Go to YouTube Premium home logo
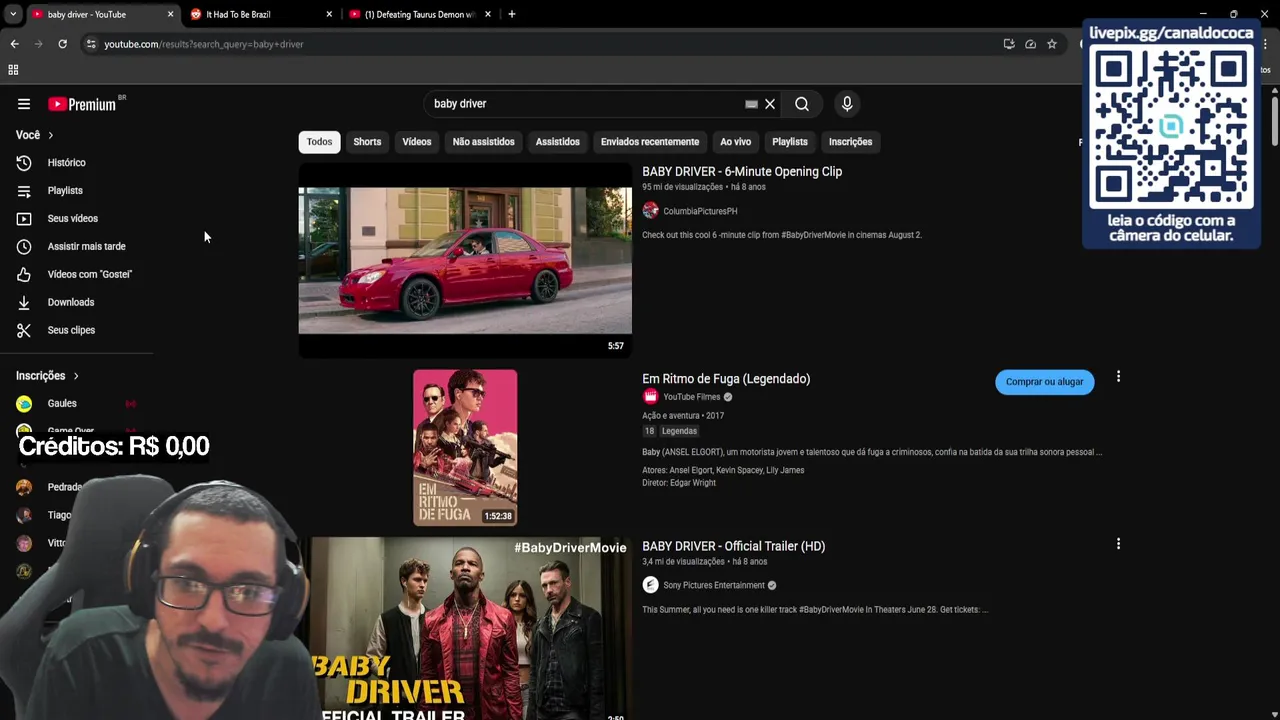 tap(82, 104)
